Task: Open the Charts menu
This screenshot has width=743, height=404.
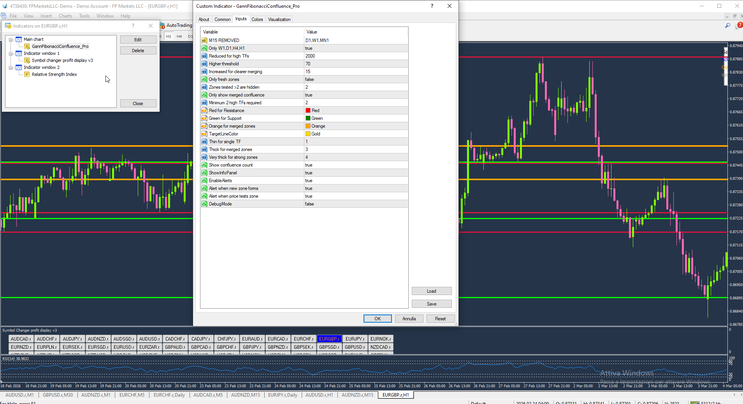Action: pos(65,16)
